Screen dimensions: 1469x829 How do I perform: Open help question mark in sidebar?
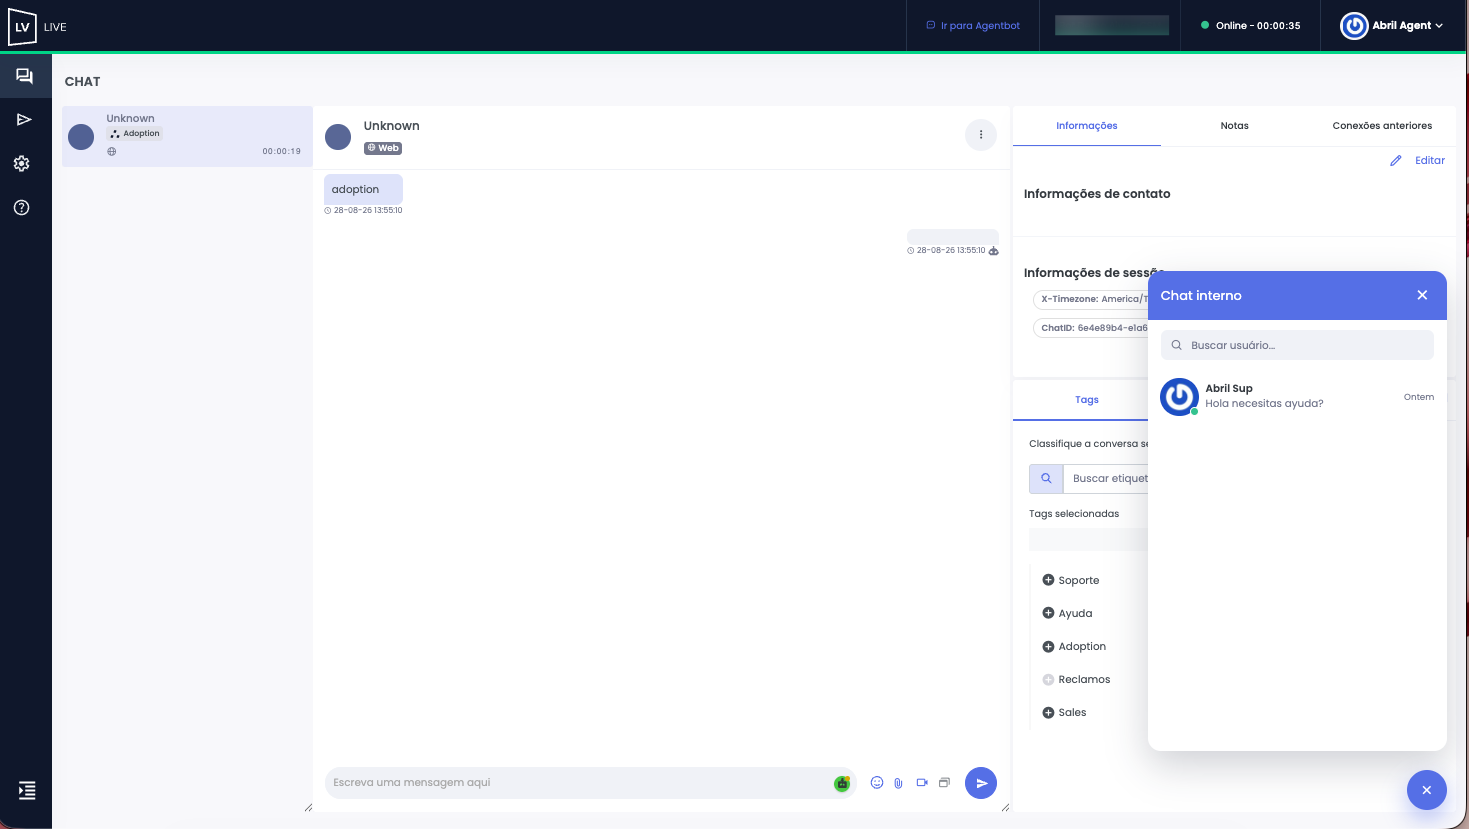[22, 208]
